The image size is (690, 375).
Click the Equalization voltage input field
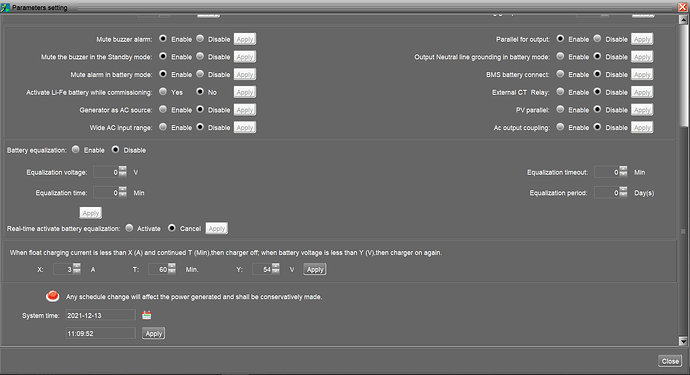coord(106,172)
